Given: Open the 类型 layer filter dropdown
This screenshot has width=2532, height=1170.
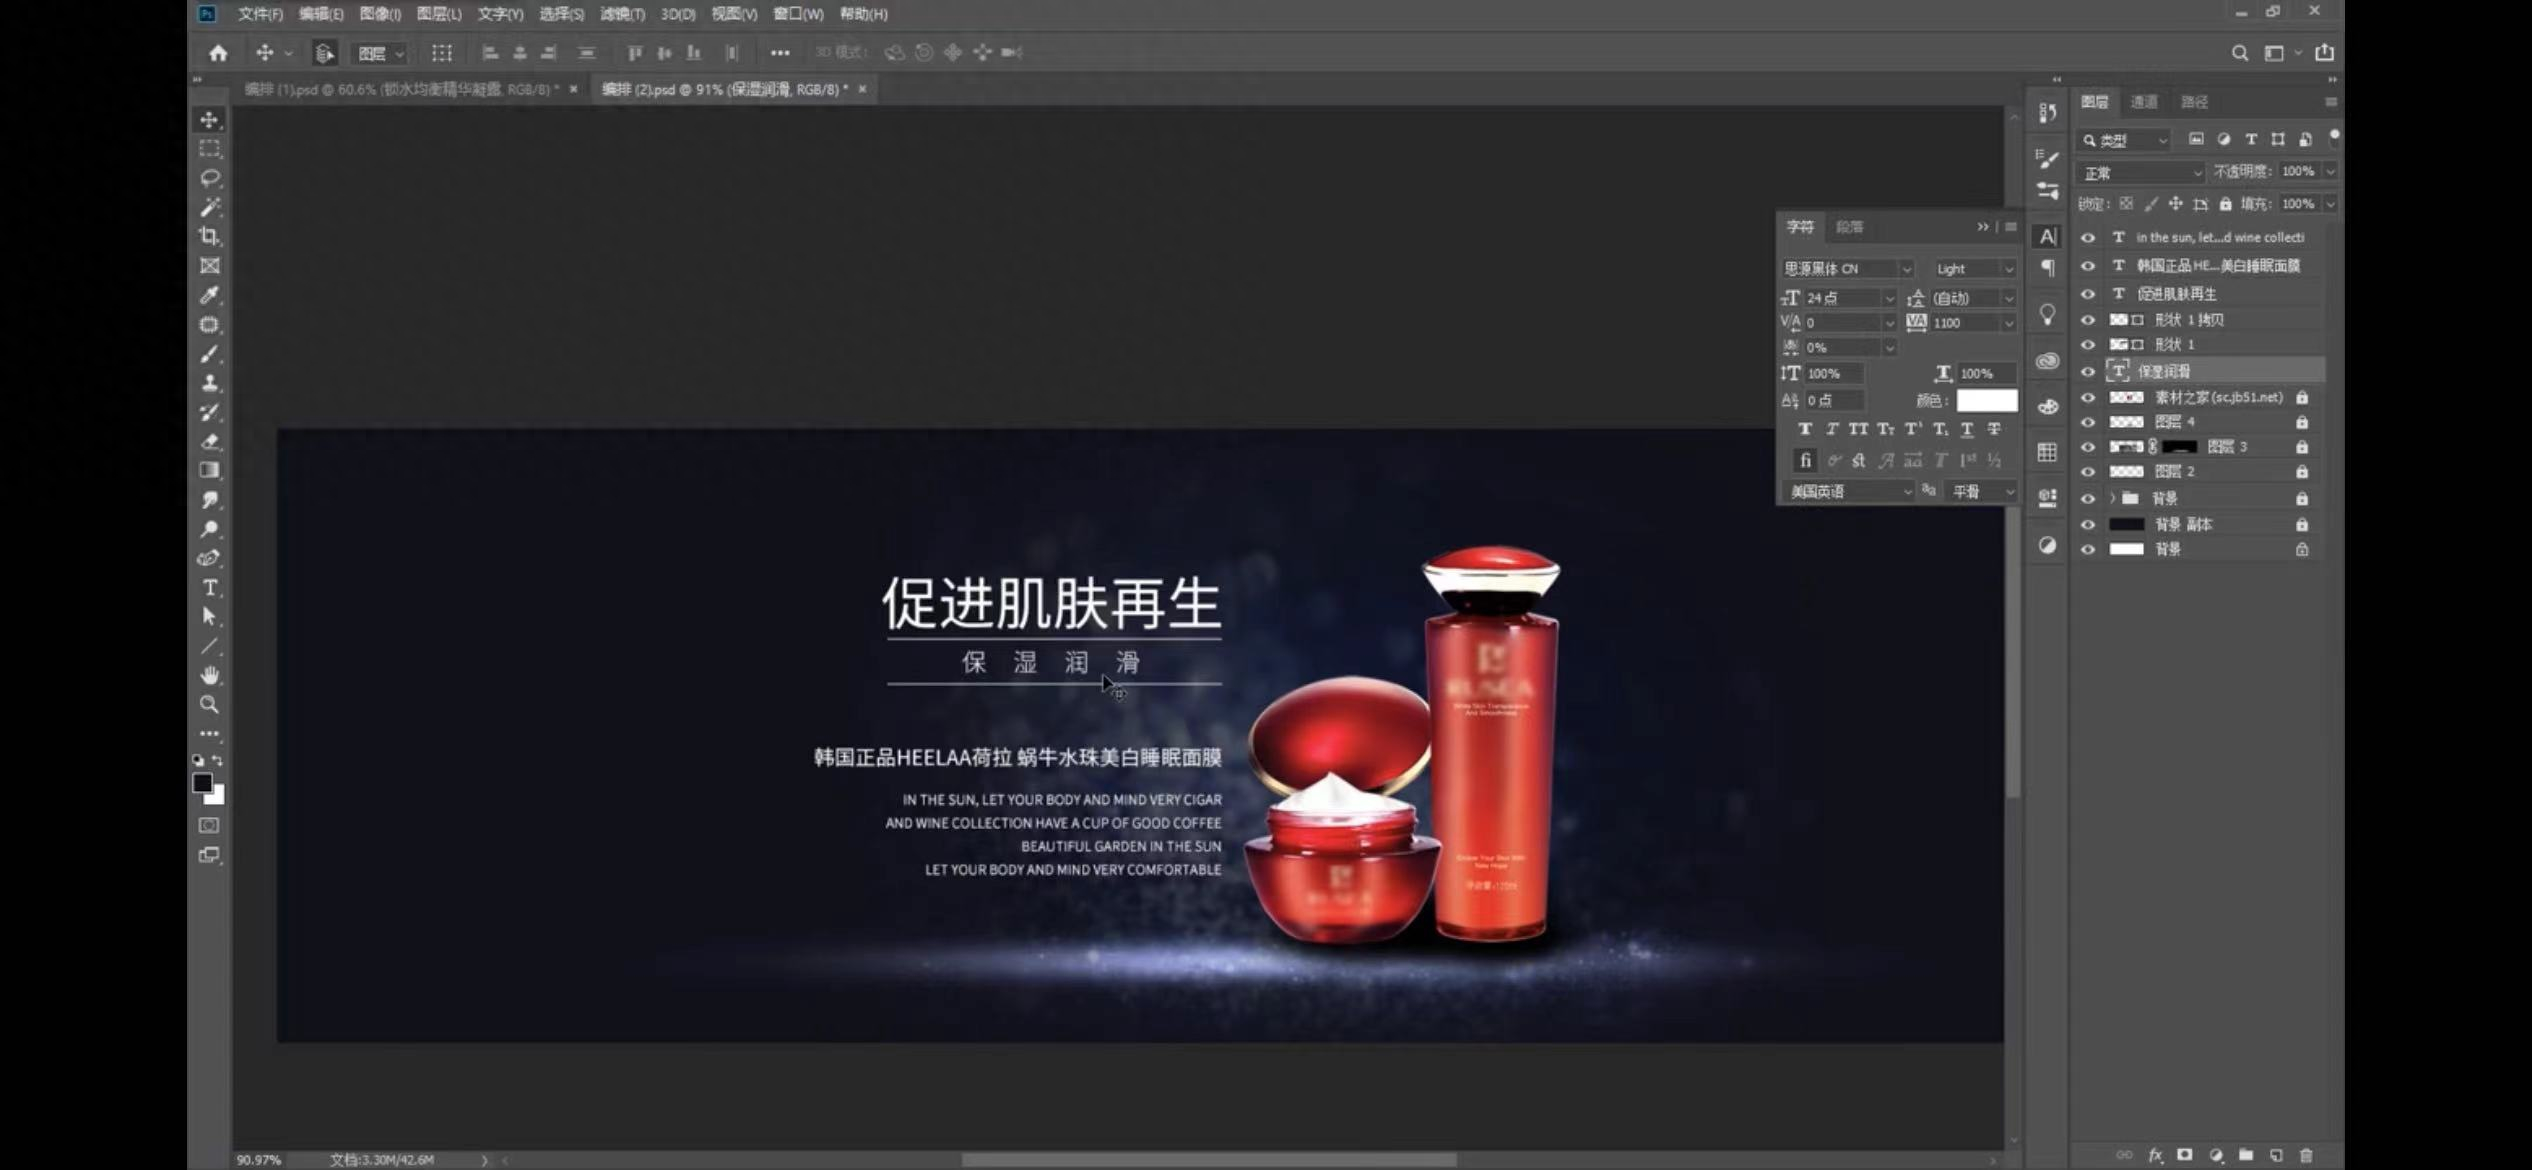Looking at the screenshot, I should pos(2125,141).
